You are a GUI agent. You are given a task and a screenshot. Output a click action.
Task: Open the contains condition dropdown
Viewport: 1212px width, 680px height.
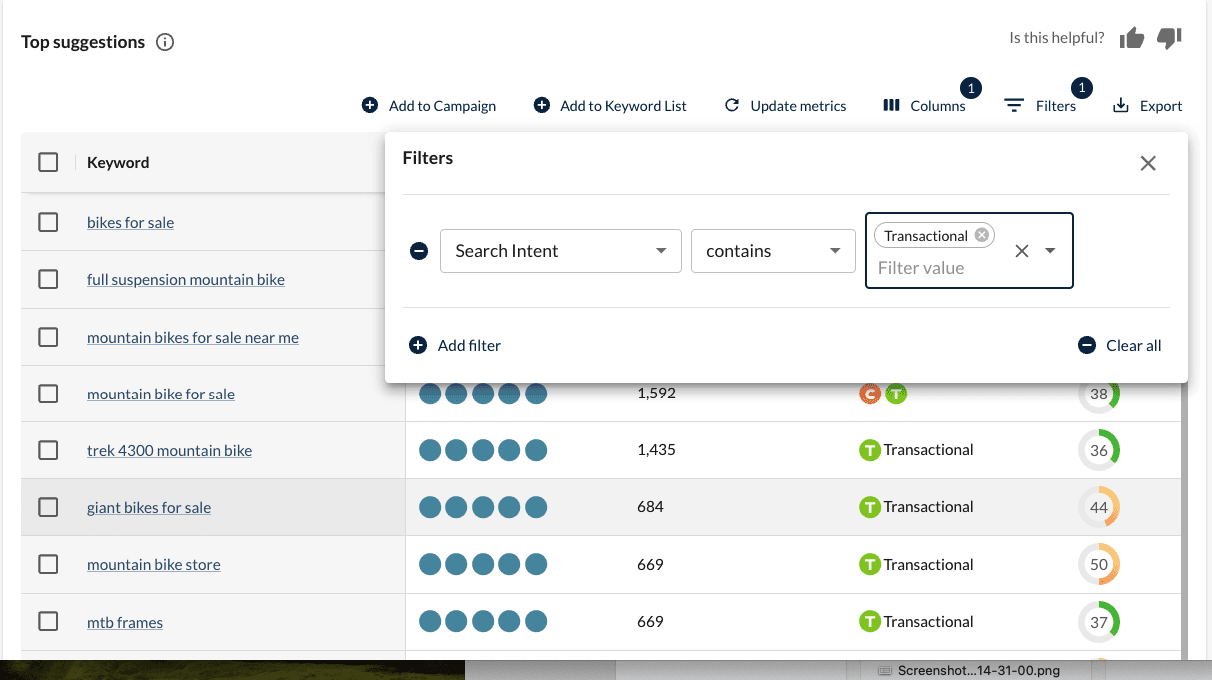click(773, 251)
